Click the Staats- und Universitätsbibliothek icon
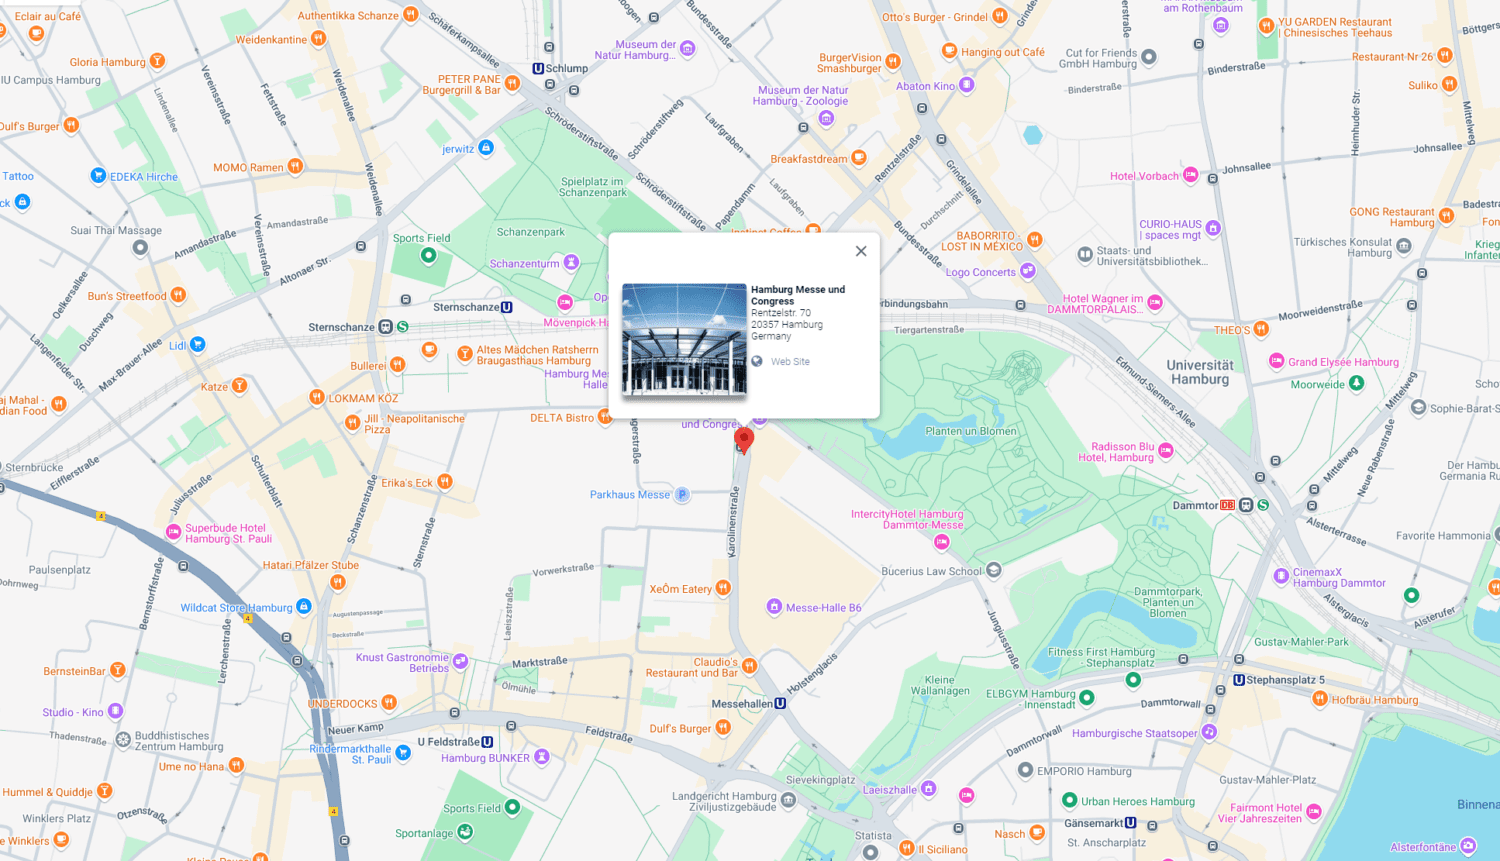 [1085, 255]
